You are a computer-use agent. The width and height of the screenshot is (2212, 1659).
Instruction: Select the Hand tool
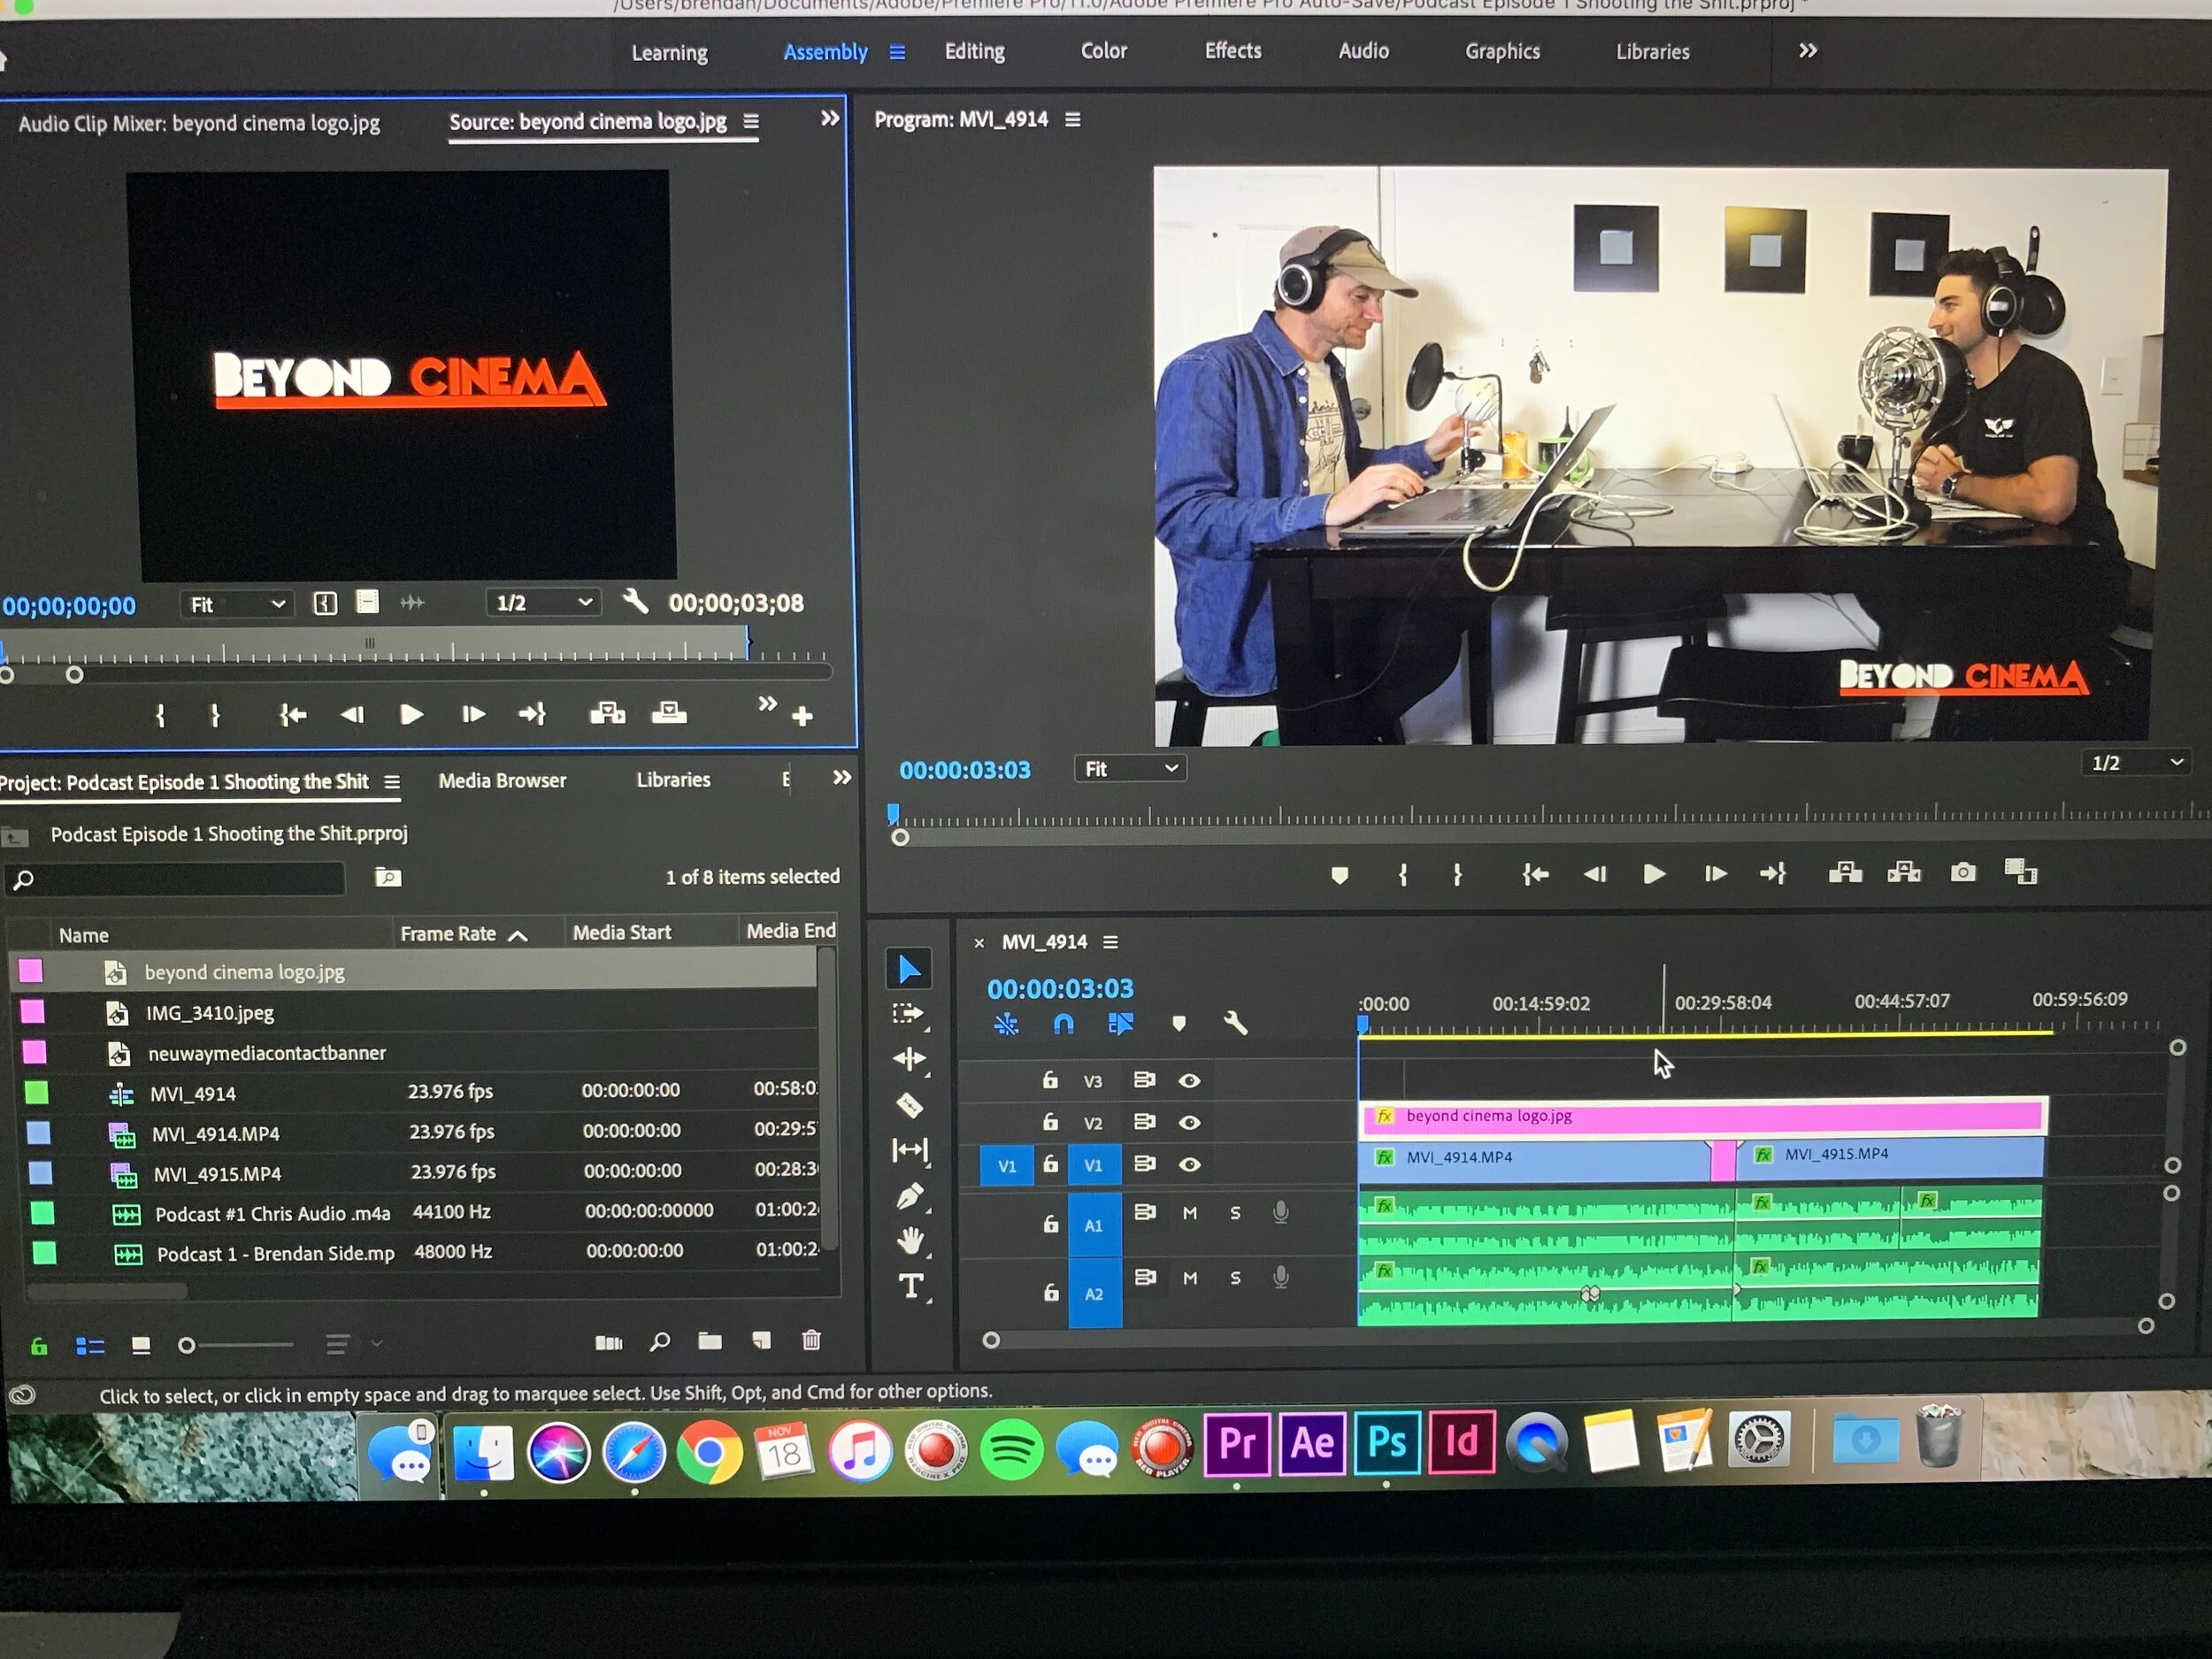tap(910, 1241)
